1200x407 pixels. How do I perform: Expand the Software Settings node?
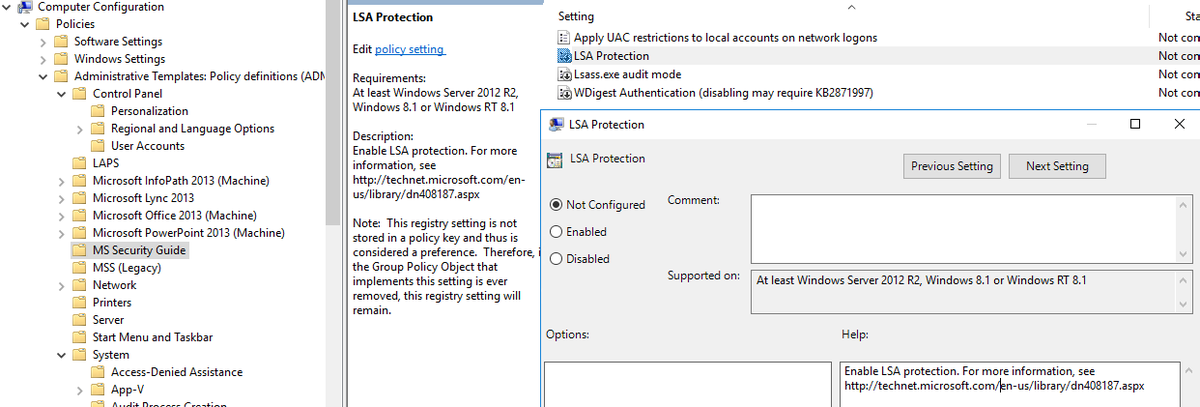pos(43,42)
